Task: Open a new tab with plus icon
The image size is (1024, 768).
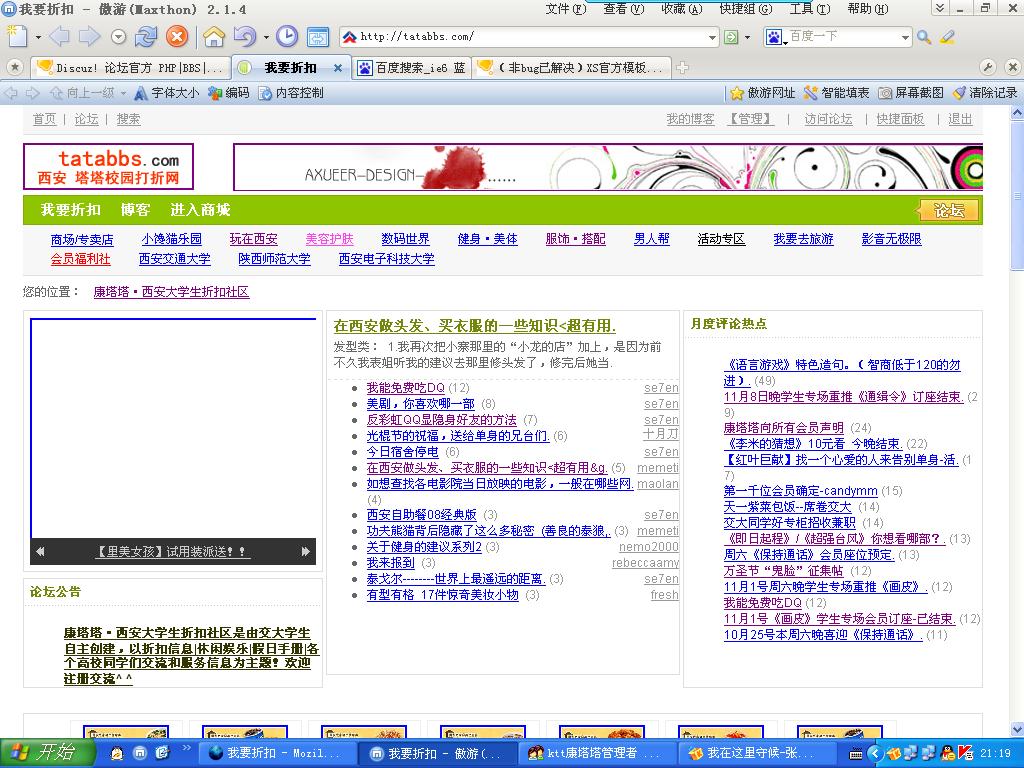Action: click(683, 68)
